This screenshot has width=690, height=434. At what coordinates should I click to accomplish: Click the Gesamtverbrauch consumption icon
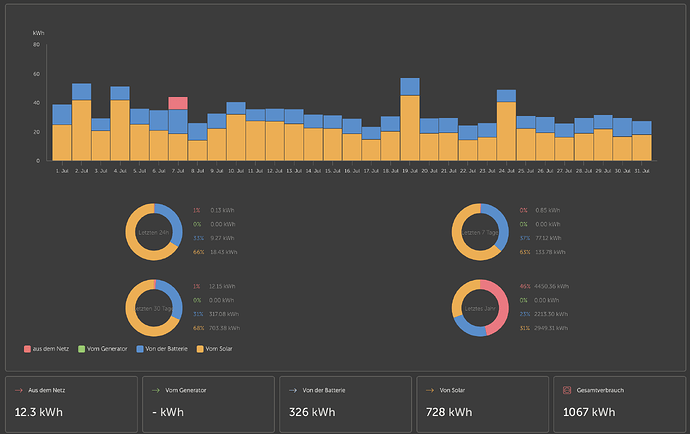point(567,390)
